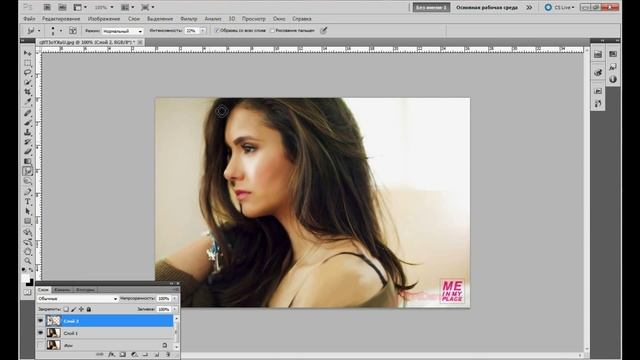This screenshot has width=640, height=360.
Task: Switch to the Каналы tab
Action: pyautogui.click(x=62, y=290)
